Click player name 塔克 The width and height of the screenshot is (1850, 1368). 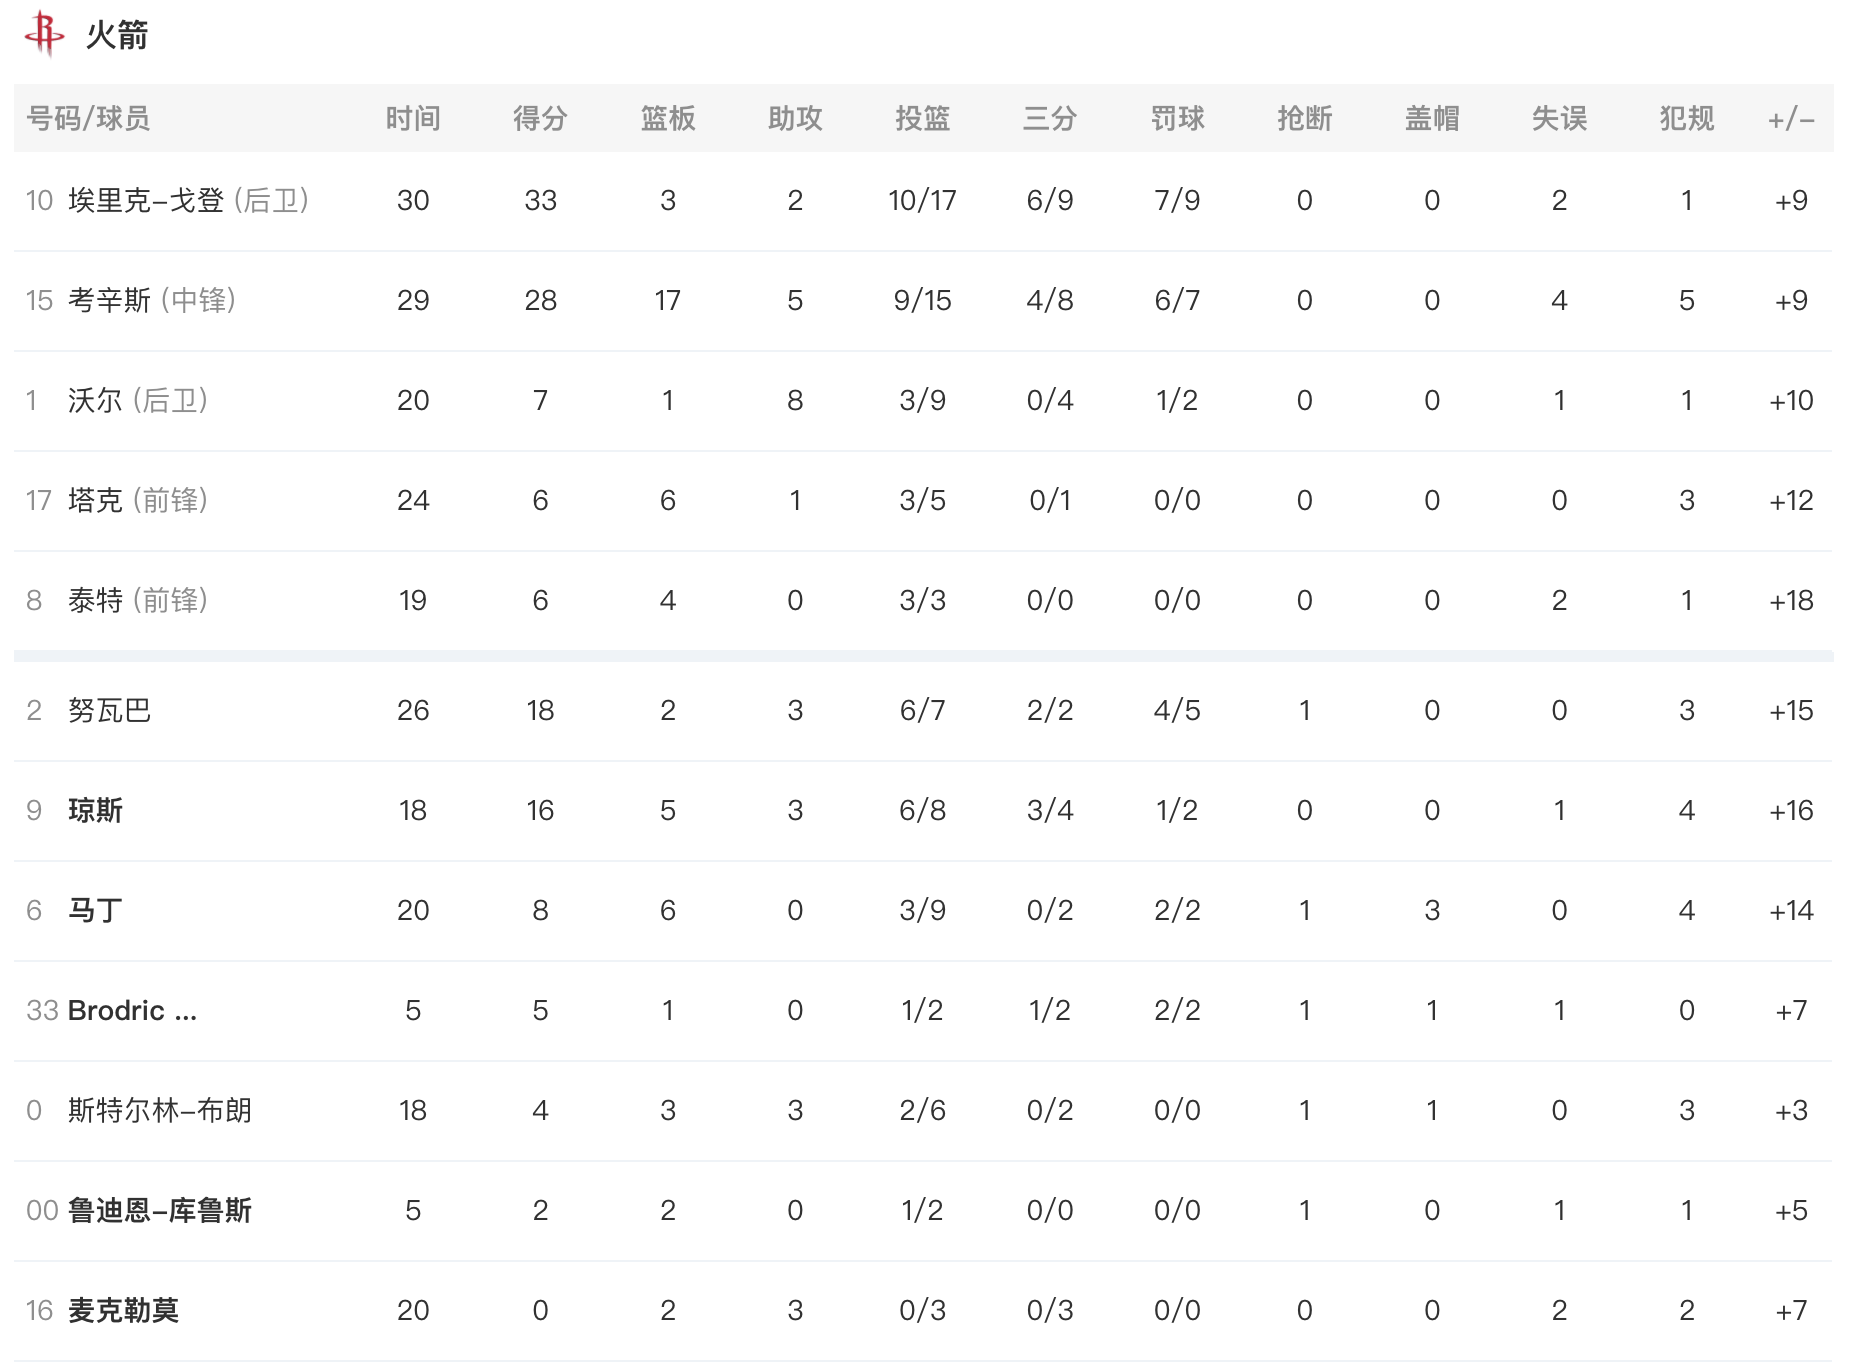point(95,501)
